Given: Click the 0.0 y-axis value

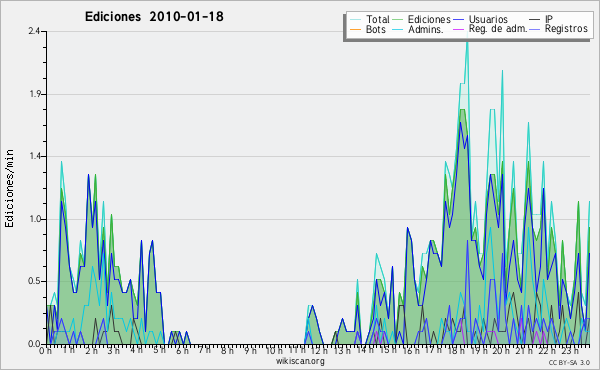Looking at the screenshot, I should tap(34, 344).
